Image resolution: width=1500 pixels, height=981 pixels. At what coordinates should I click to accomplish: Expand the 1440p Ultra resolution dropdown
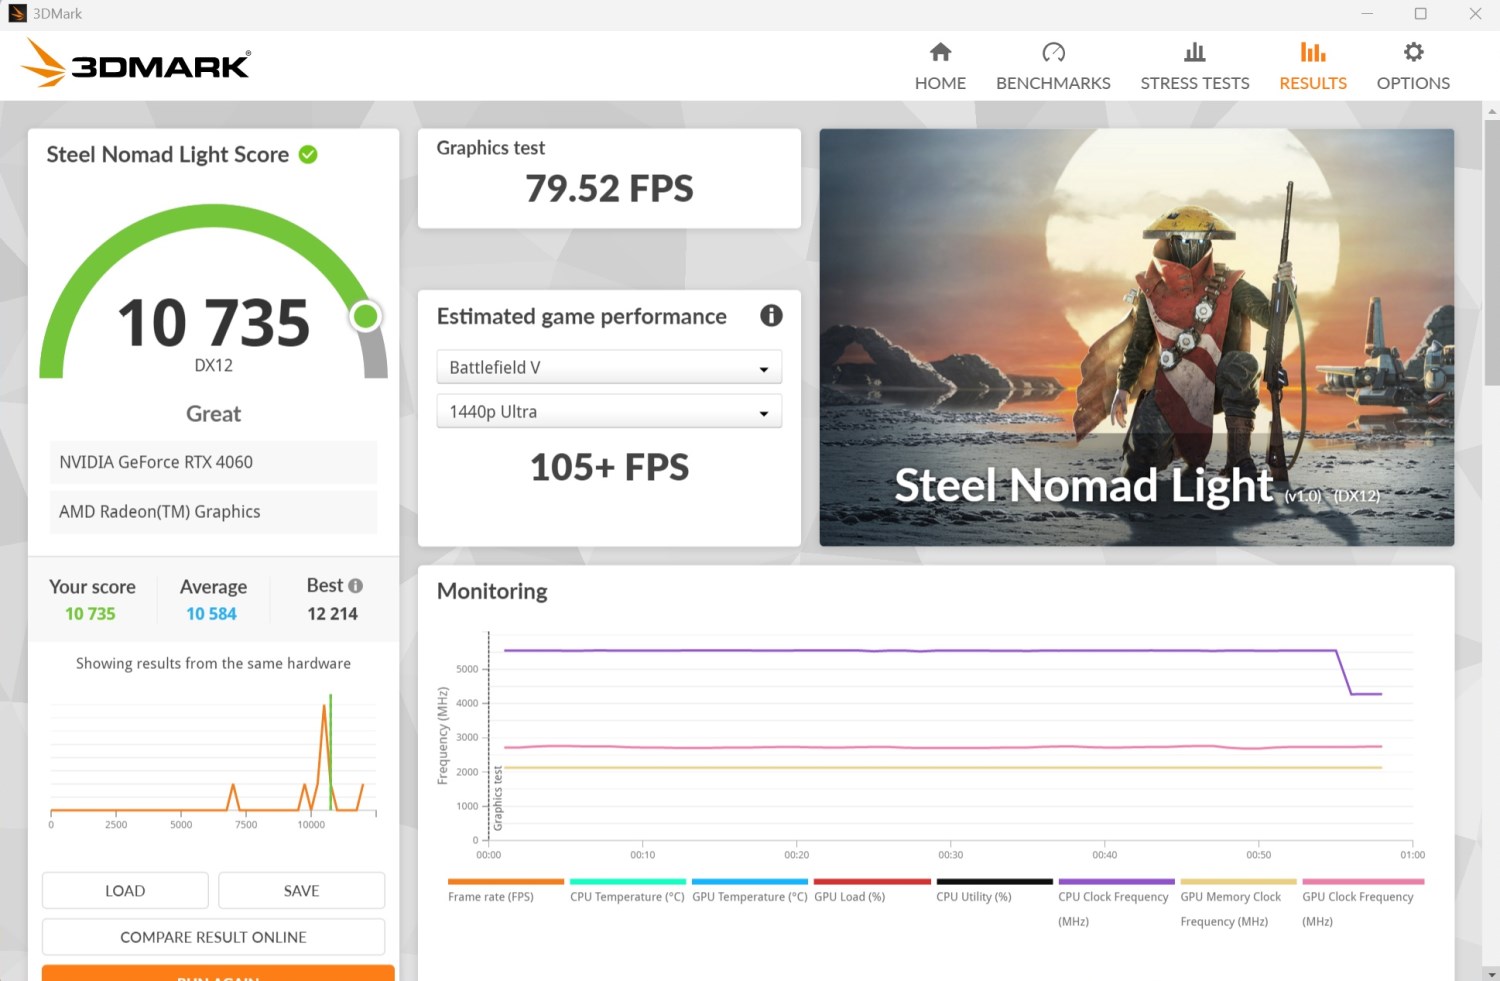click(x=609, y=412)
